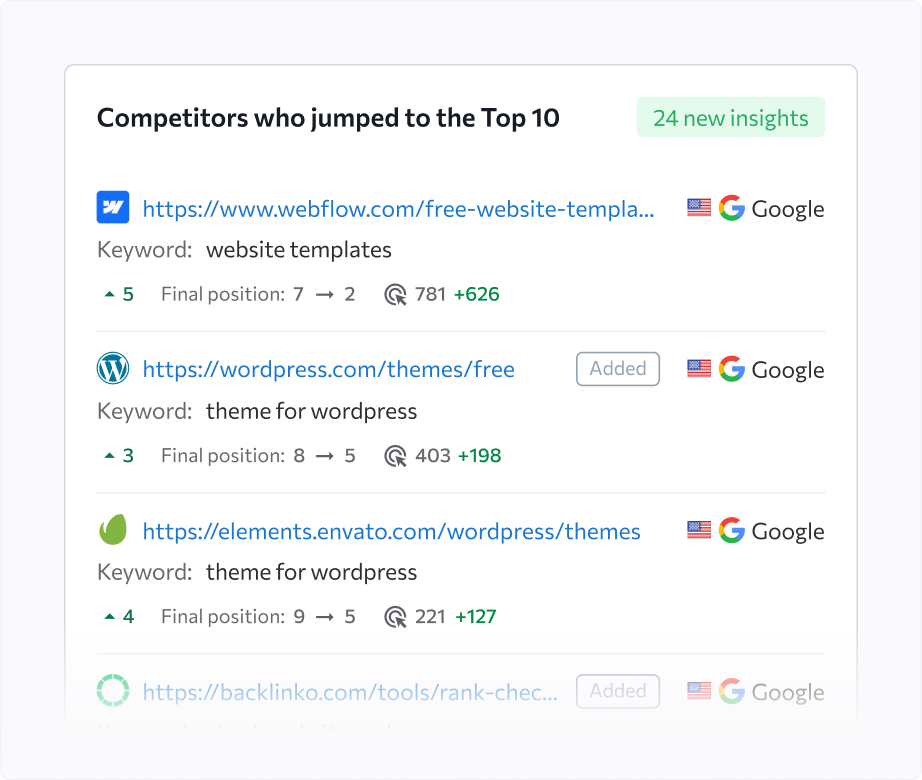Click the clicks cursor icon next to 403
This screenshot has width=922, height=780.
[396, 456]
